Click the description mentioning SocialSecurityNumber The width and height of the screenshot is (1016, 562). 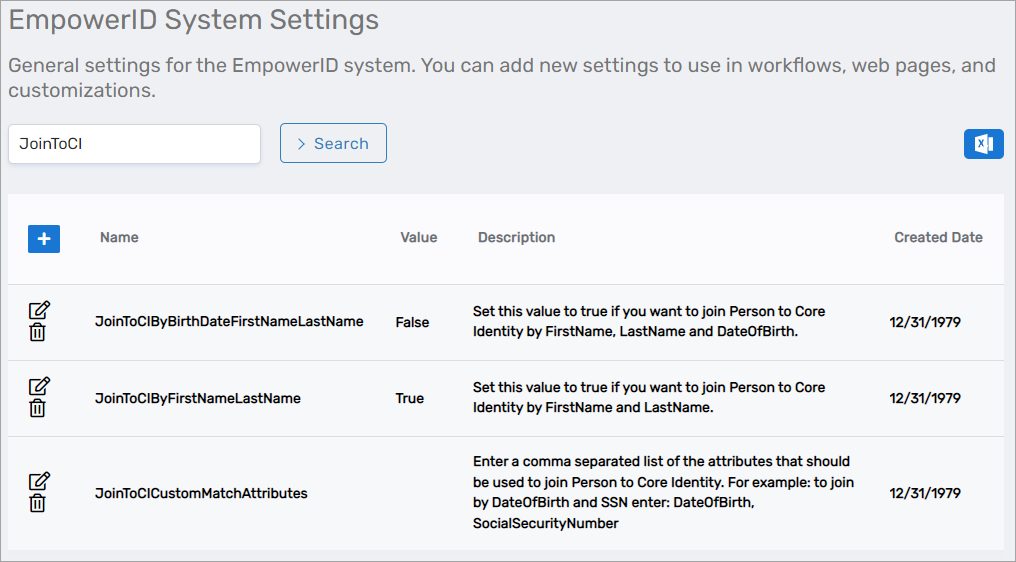click(660, 492)
